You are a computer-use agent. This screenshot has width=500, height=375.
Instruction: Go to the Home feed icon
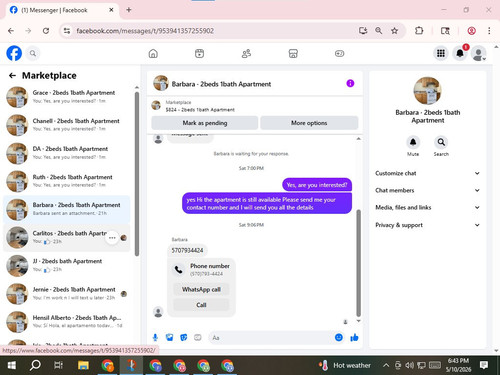click(x=153, y=53)
